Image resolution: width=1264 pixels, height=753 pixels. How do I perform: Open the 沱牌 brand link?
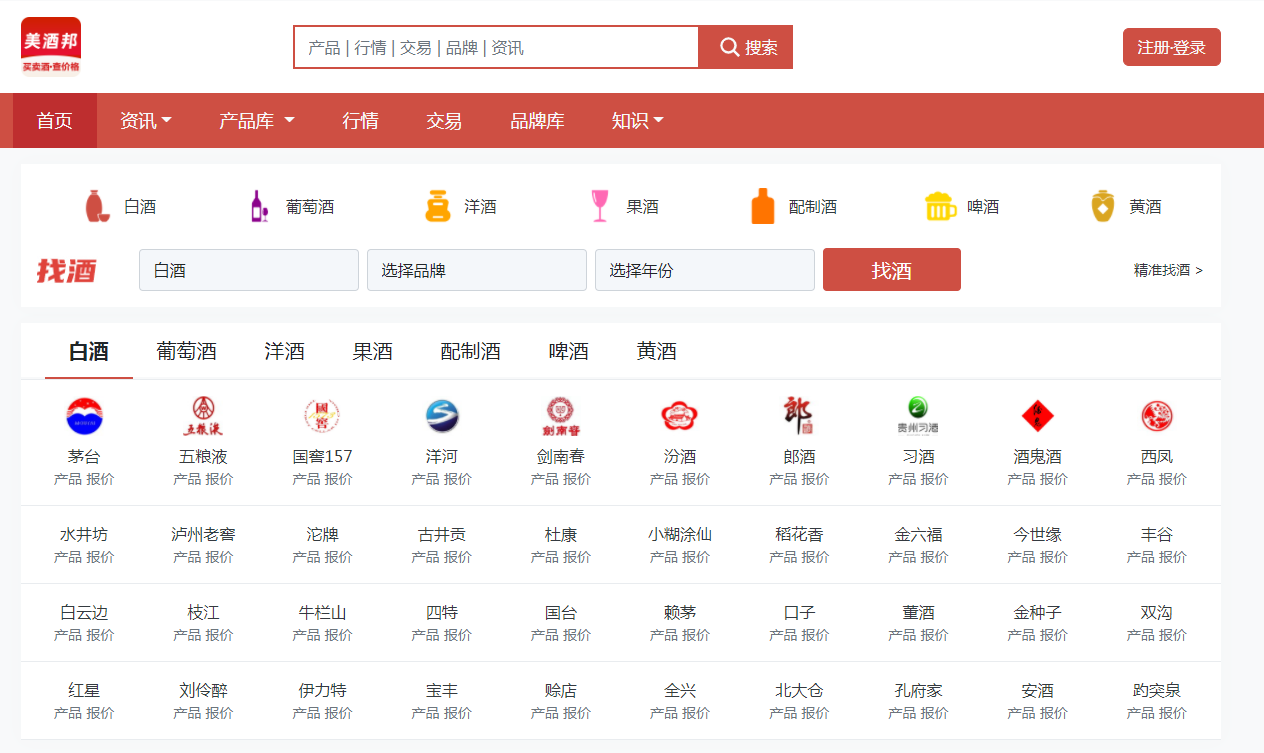coord(322,535)
